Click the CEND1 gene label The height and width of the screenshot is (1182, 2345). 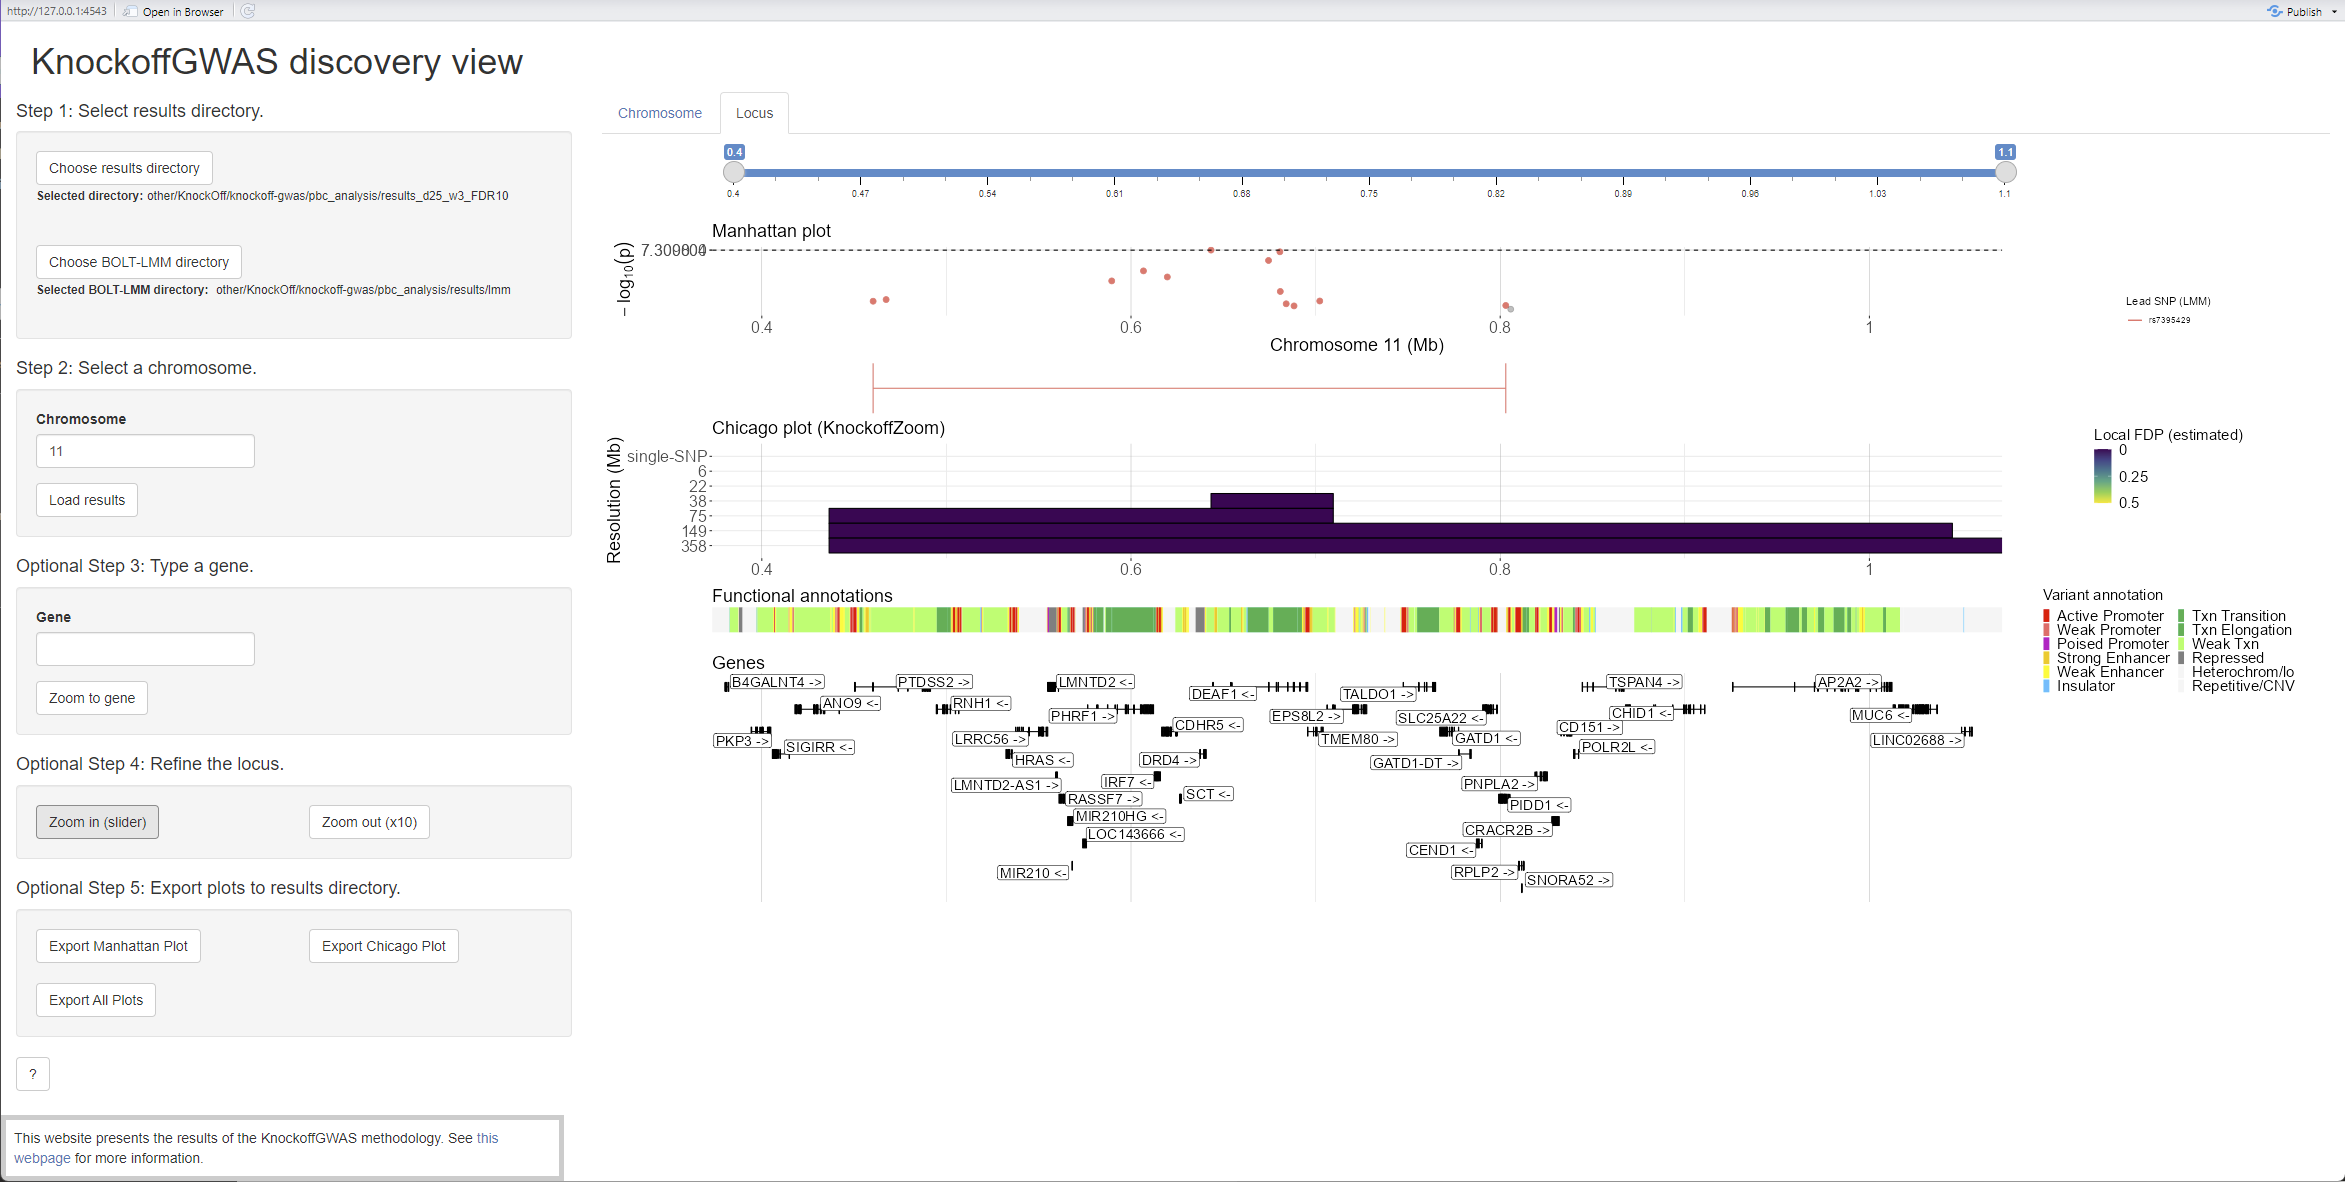(1440, 850)
